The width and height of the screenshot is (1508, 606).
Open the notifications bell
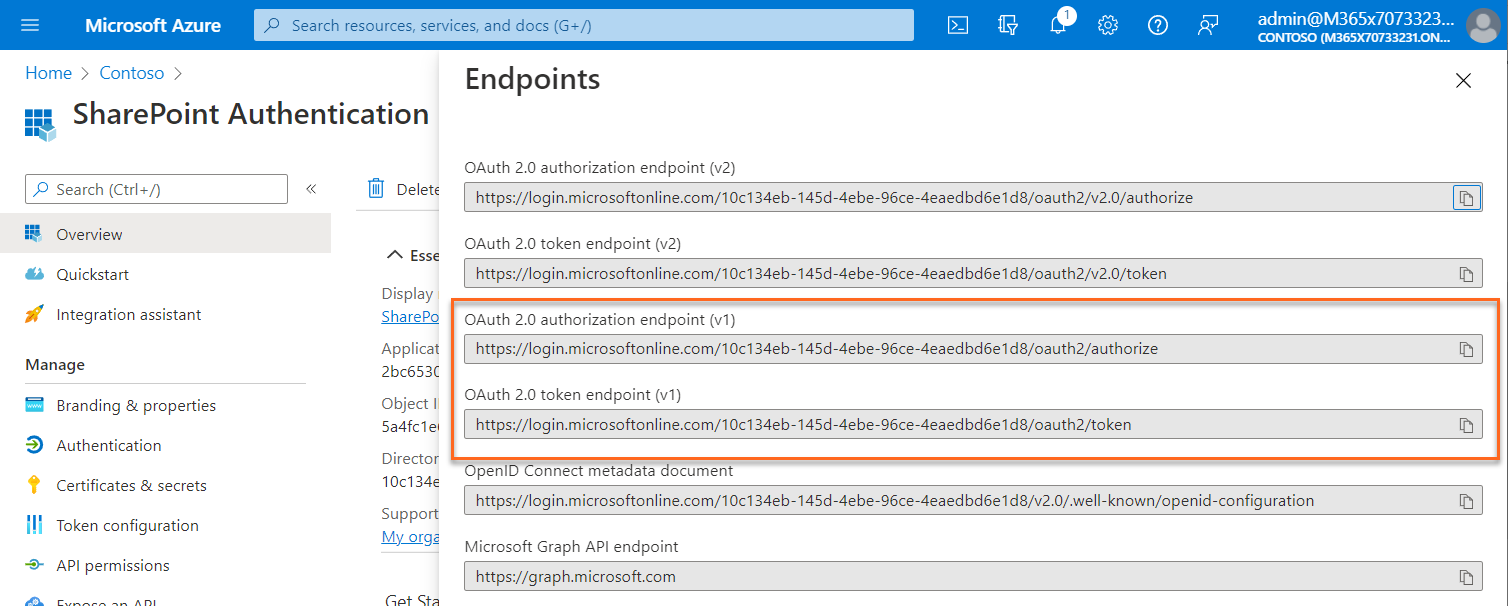tap(1057, 25)
